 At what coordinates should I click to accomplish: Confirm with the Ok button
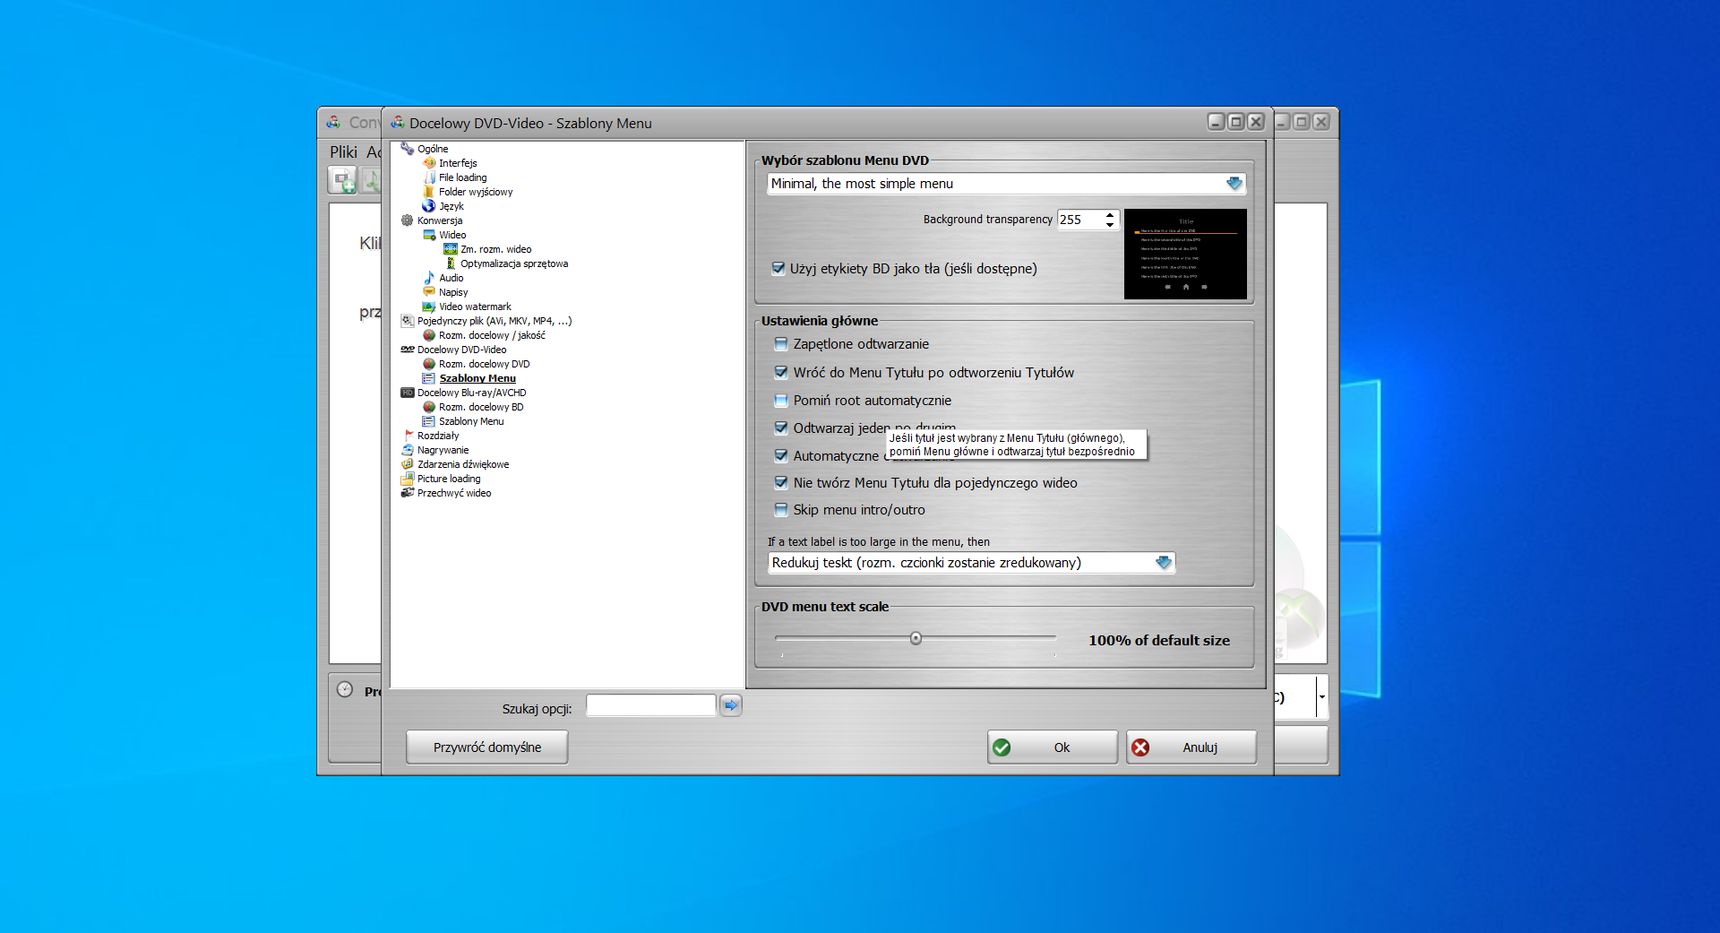click(1052, 747)
